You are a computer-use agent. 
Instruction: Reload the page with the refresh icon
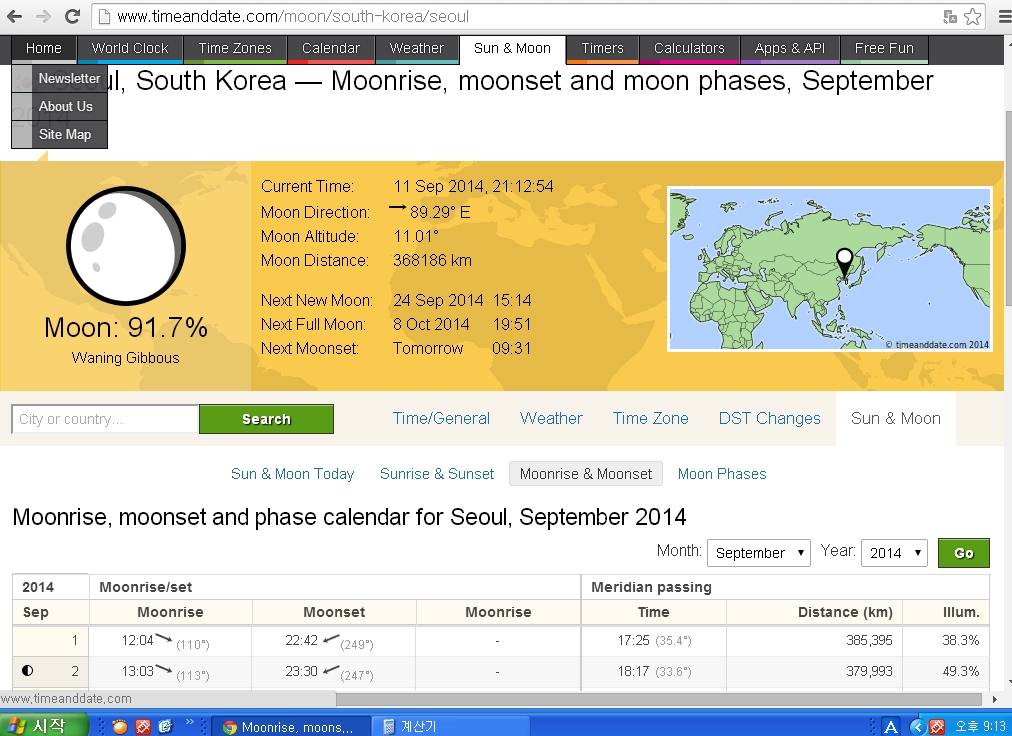pos(72,17)
